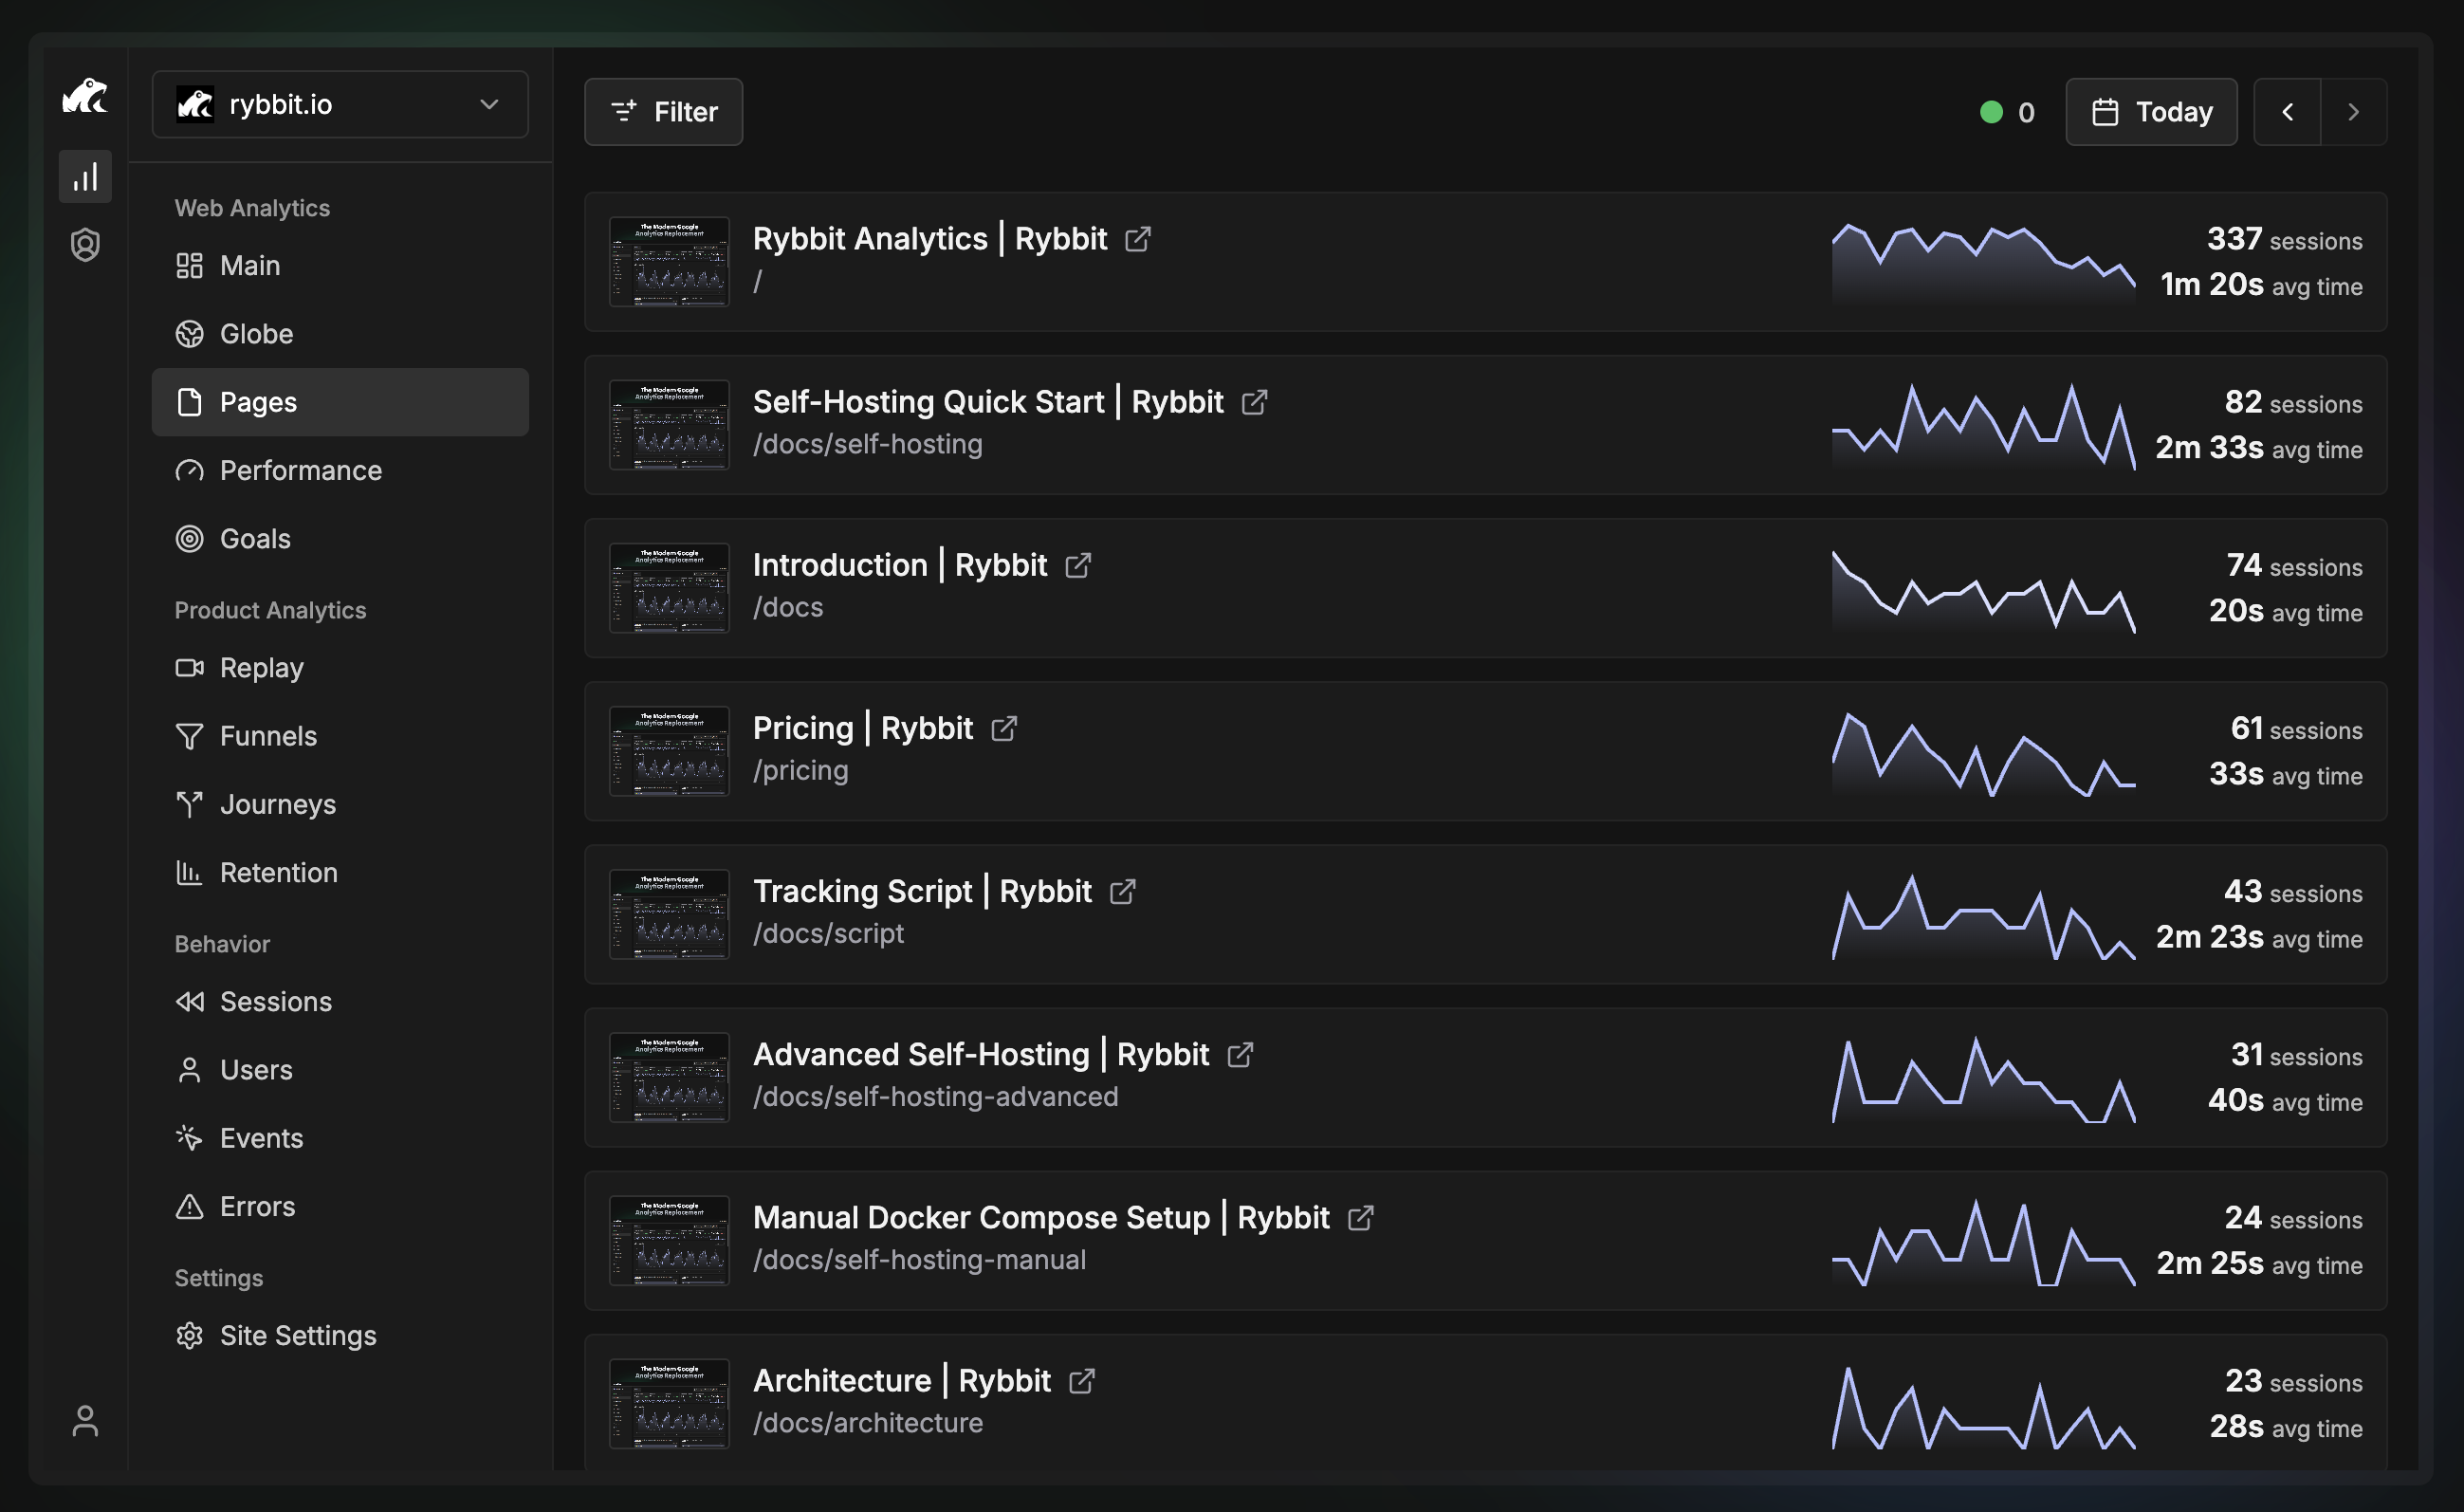2464x1512 pixels.
Task: Open external link icon for Tracking Script
Action: (1122, 892)
